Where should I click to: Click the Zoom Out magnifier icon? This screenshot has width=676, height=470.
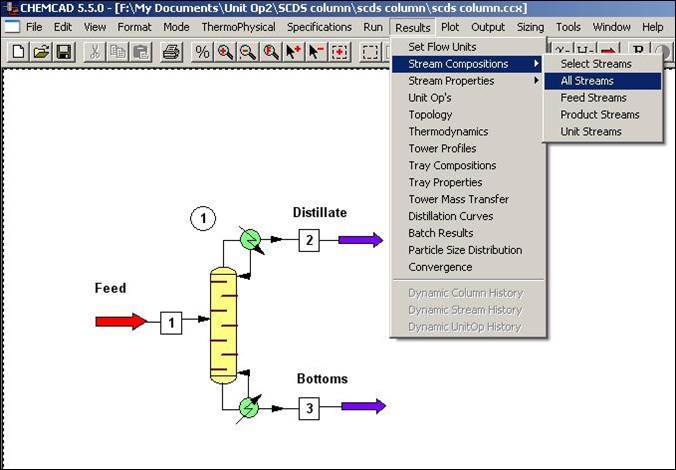click(x=248, y=52)
